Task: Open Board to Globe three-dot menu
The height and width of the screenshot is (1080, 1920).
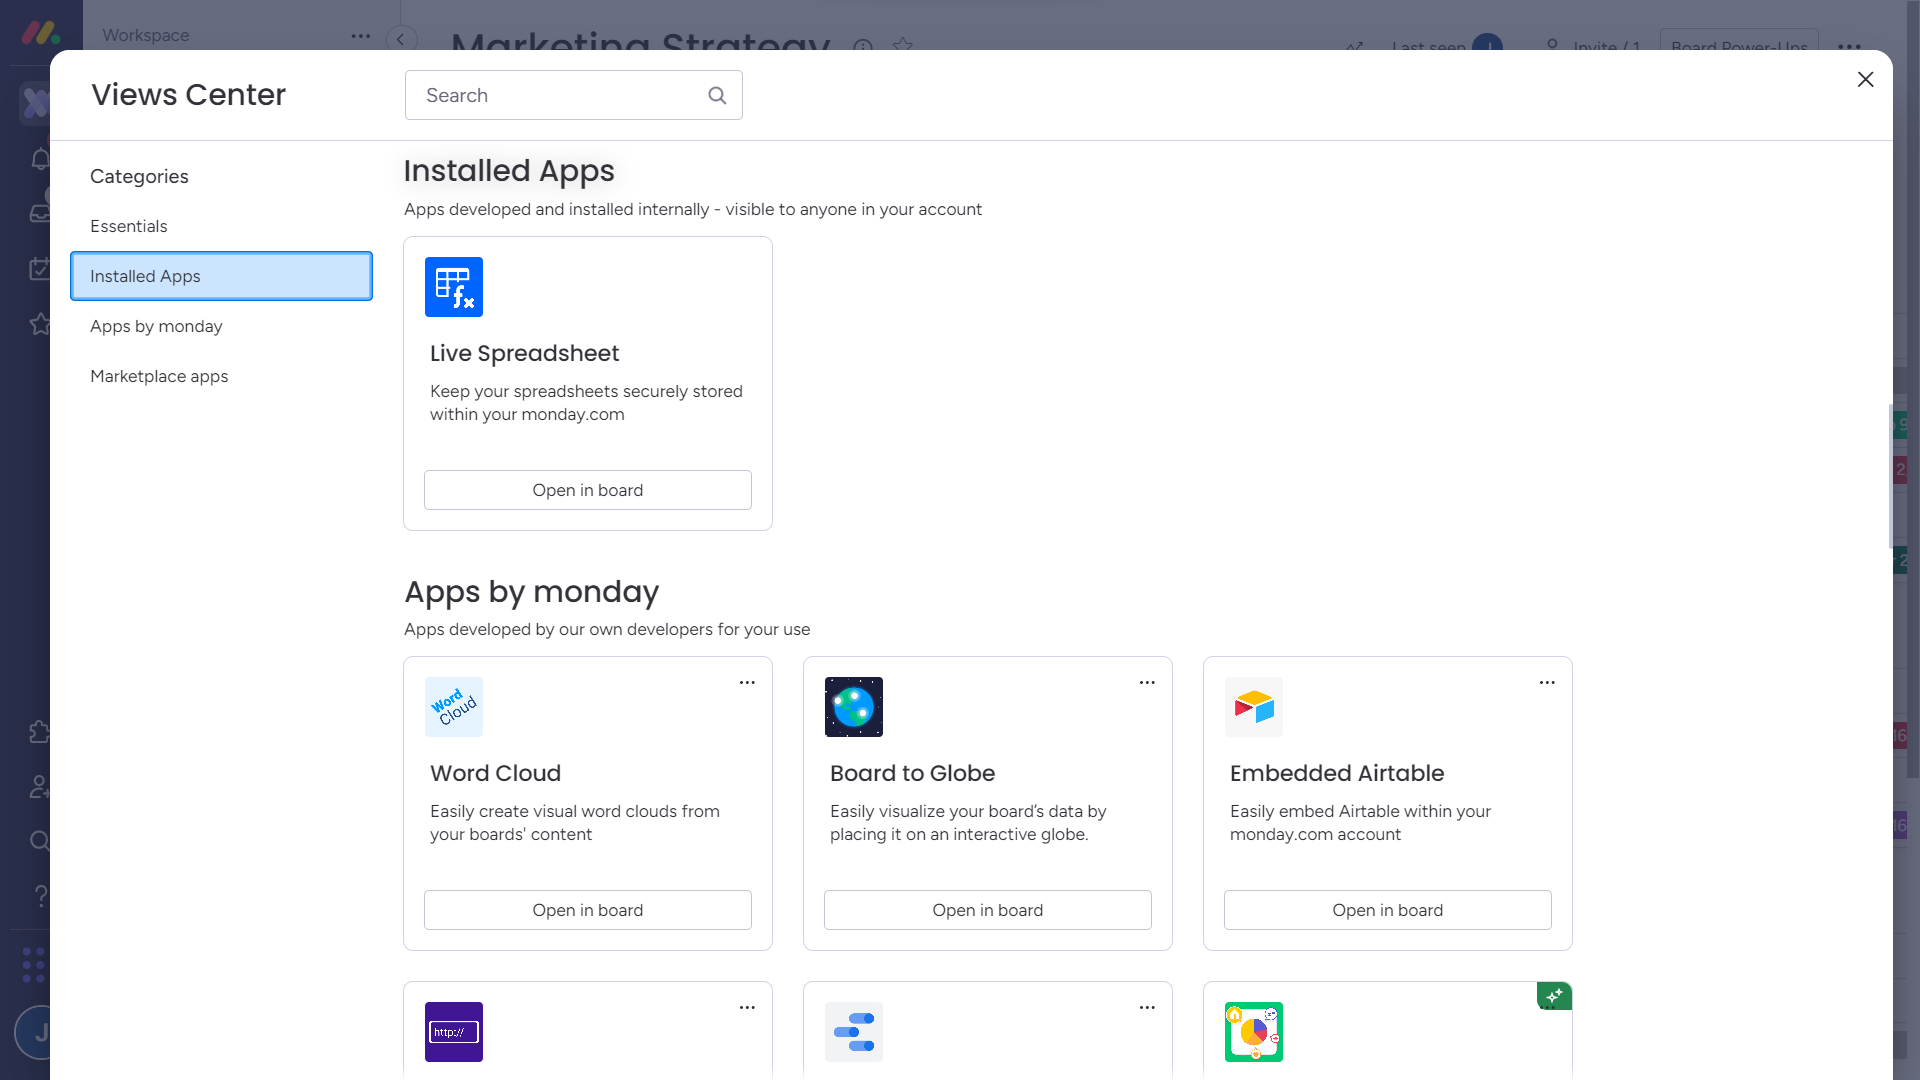Action: tap(1147, 682)
